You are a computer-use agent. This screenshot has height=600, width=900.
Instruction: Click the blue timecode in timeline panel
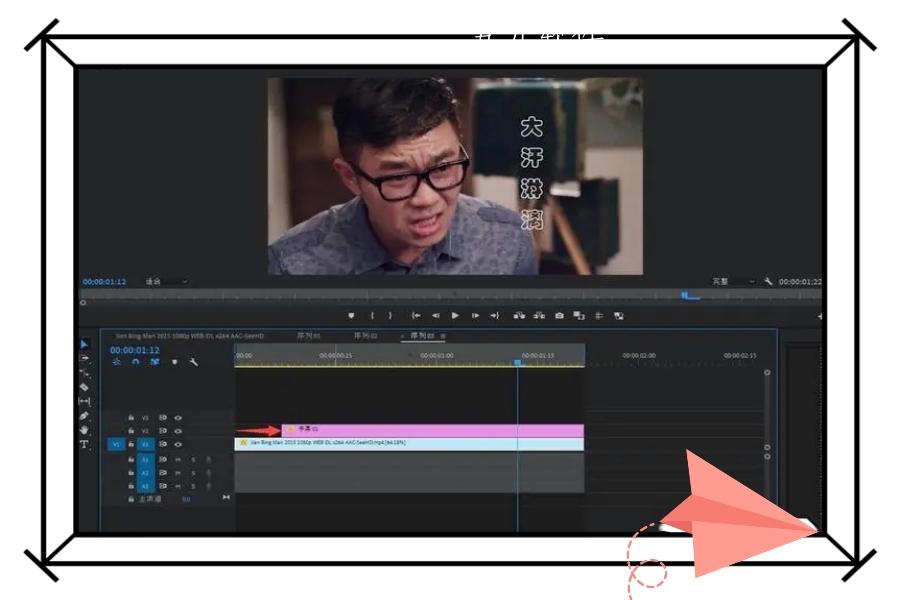135,350
